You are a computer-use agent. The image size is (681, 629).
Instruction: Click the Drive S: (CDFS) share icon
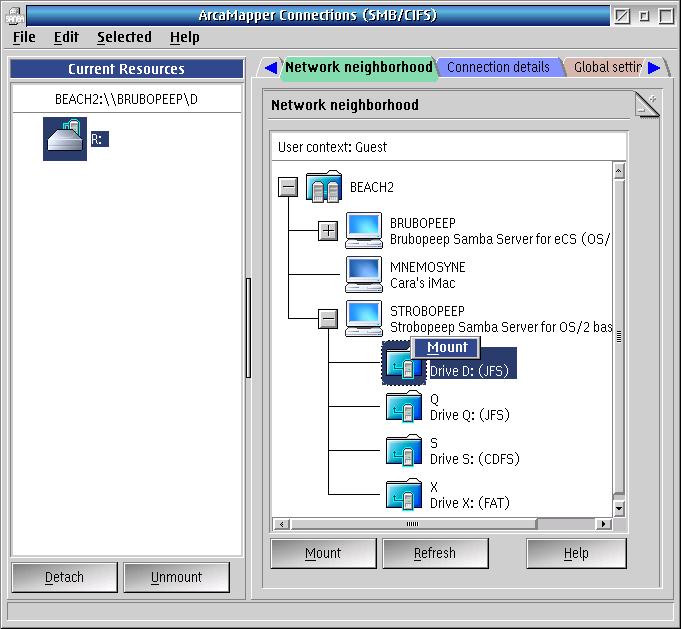(x=404, y=450)
